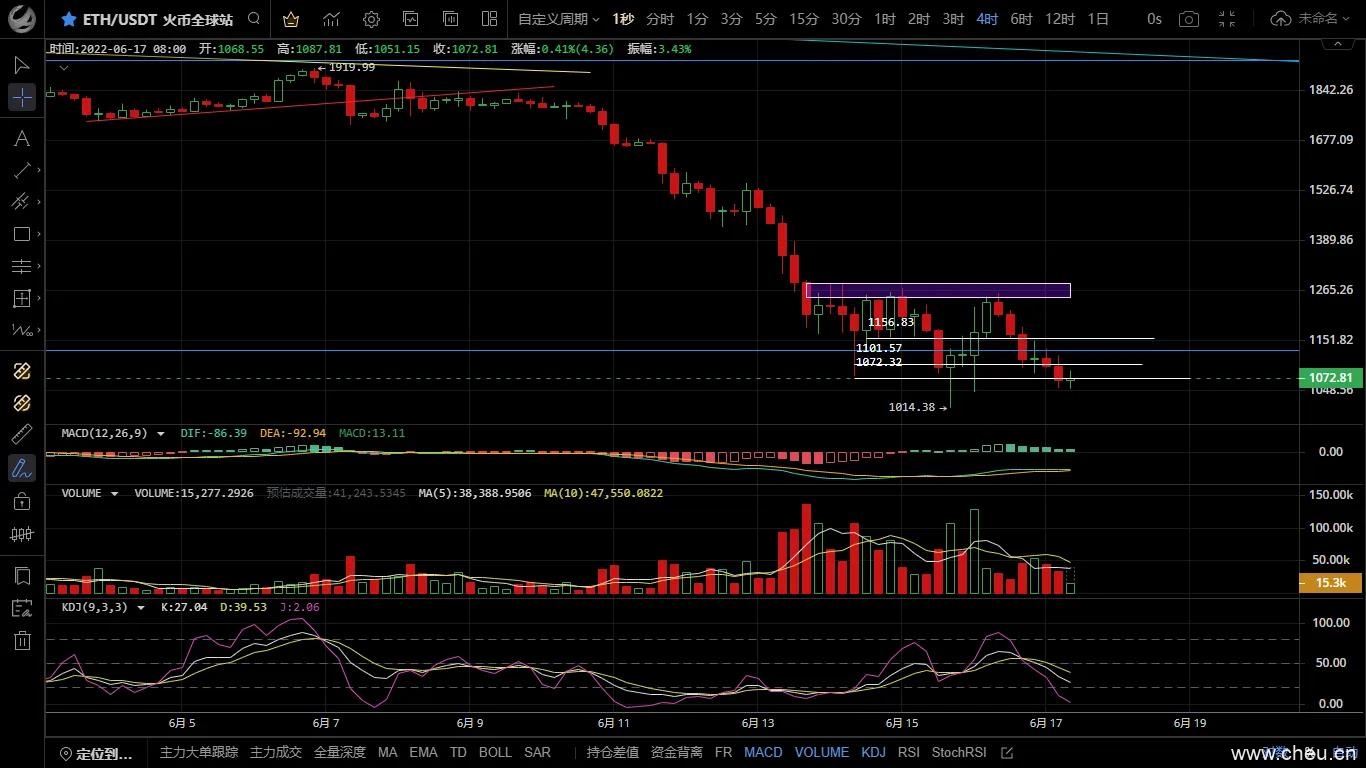Click the trash icon to delete drawings

[x=22, y=641]
